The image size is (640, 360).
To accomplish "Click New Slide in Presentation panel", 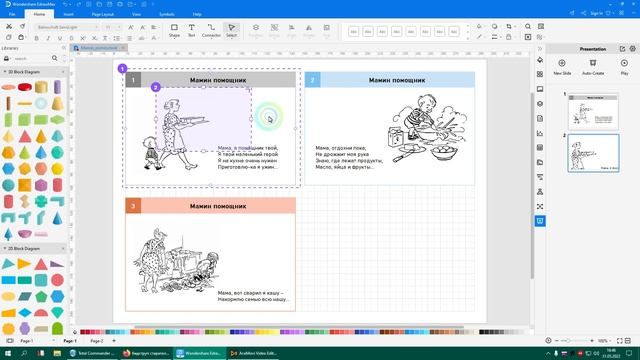I will [x=562, y=67].
